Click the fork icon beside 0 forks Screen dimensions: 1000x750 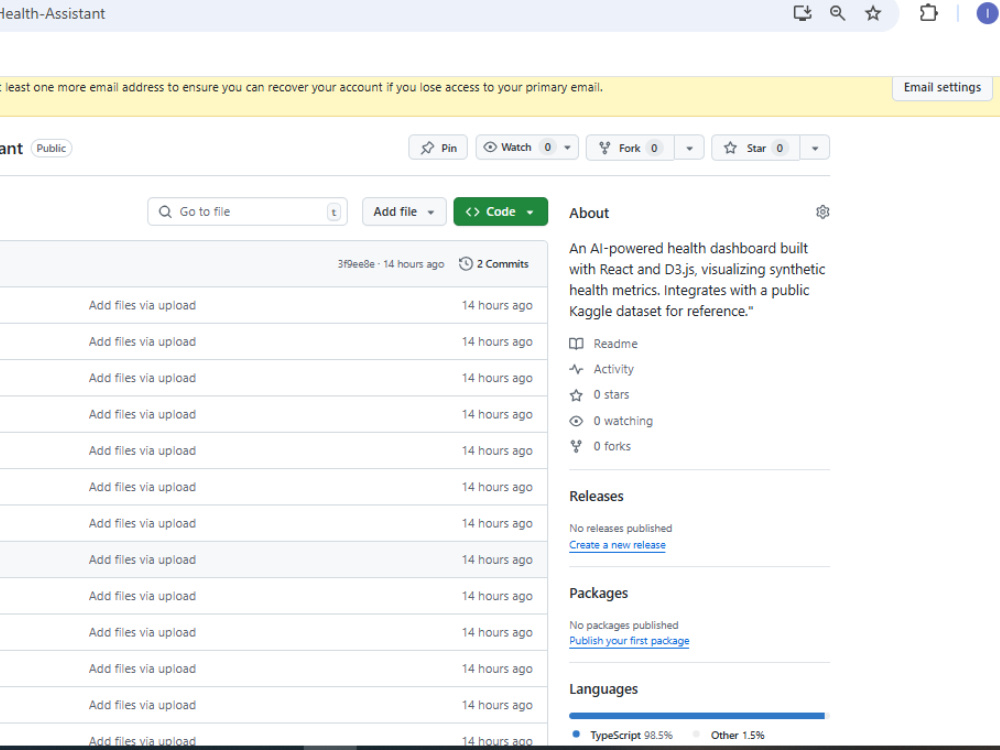click(576, 446)
